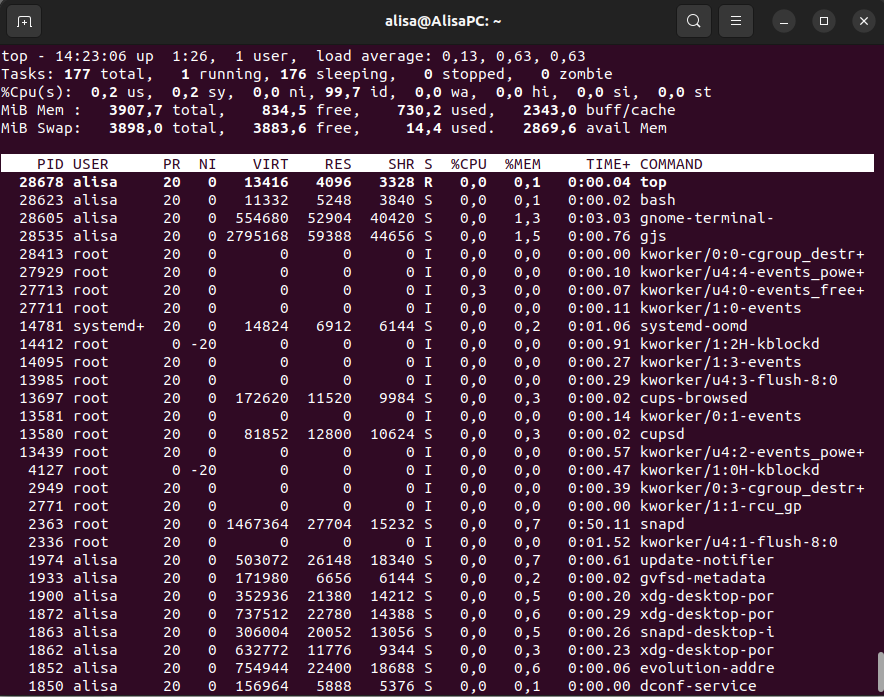This screenshot has height=697, width=884.
Task: Click kworker/u4:2-events_powe+ command
Action: click(x=752, y=452)
